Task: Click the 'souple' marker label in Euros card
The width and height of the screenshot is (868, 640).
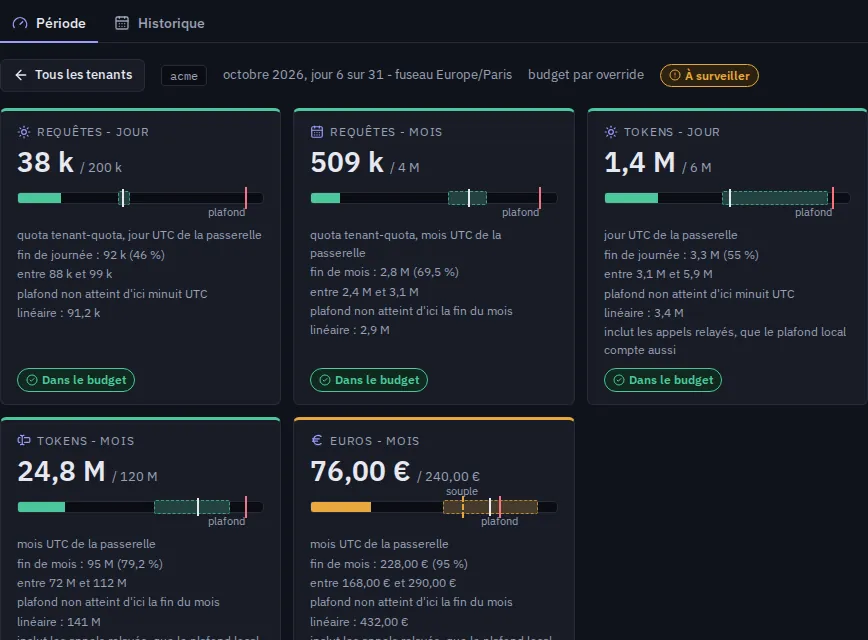Action: [462, 491]
